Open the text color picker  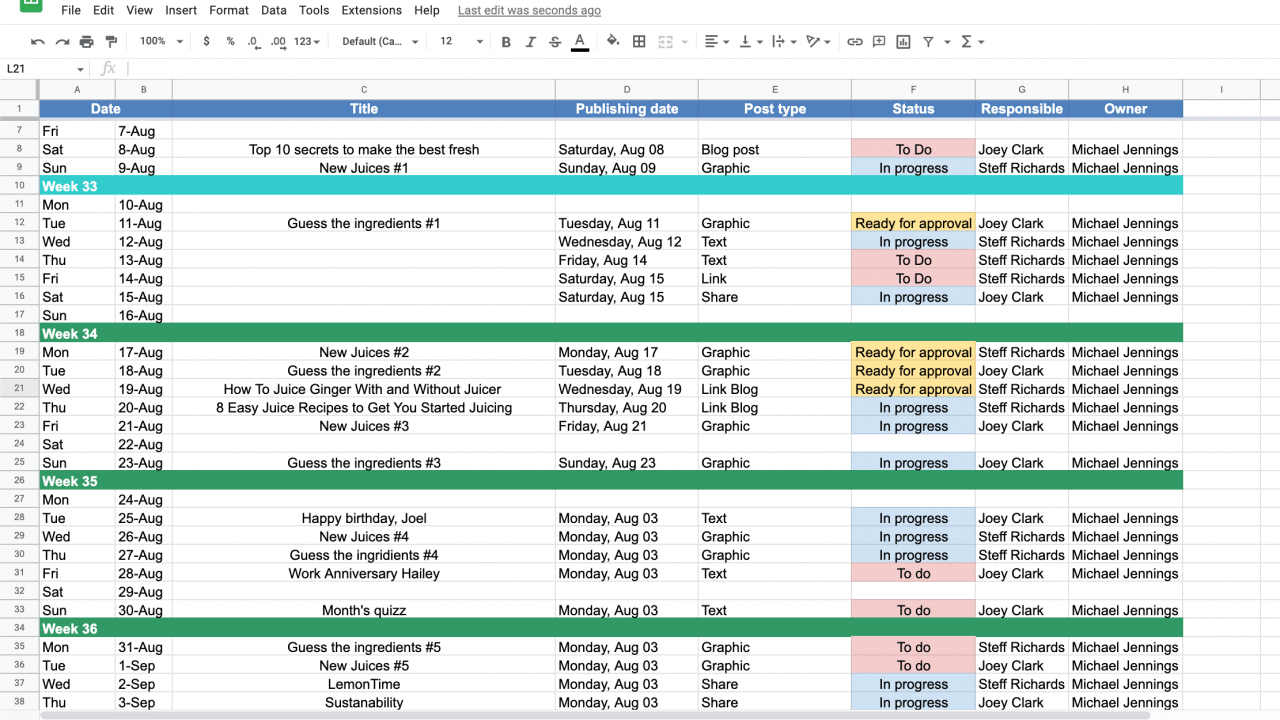pos(580,41)
